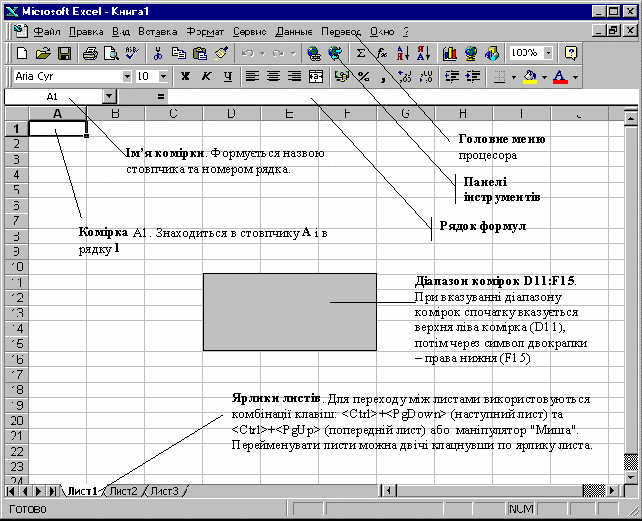Toggle bold formatting
Image resolution: width=642 pixels, height=521 pixels.
(185, 77)
